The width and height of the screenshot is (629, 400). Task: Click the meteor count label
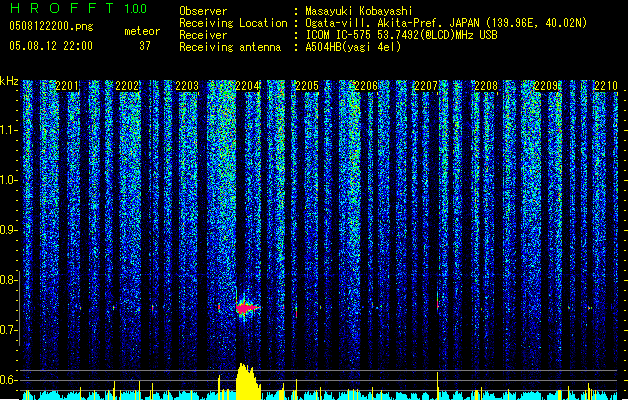[142, 31]
